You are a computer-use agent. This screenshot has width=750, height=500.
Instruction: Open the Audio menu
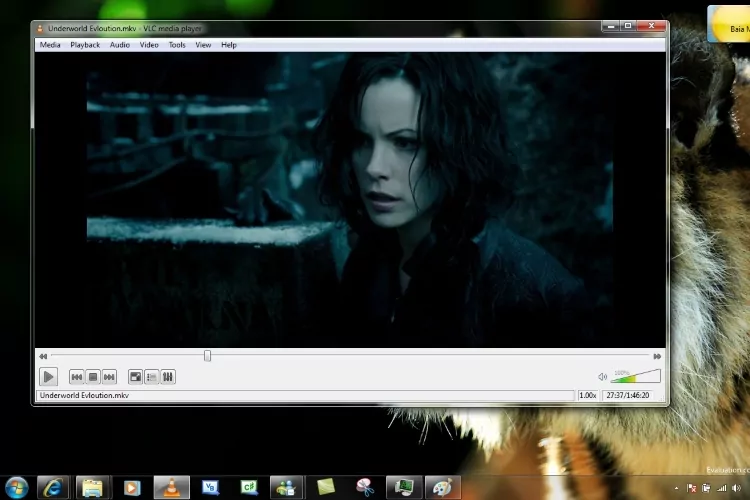click(120, 45)
